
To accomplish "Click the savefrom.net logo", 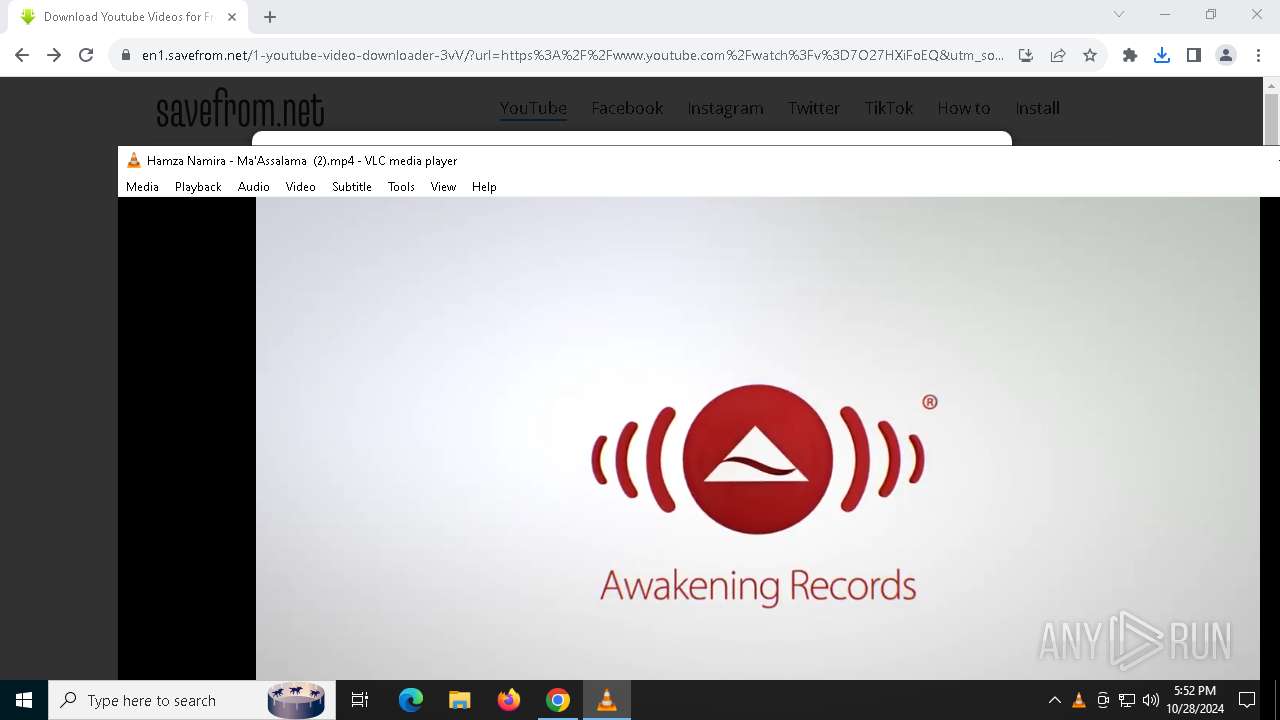I will 240,109.
